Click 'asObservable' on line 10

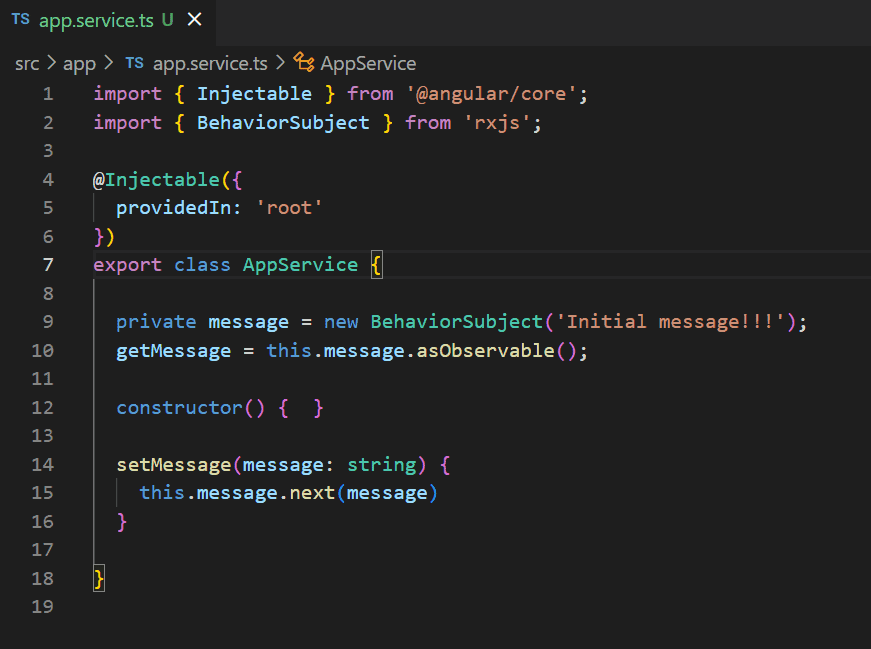pyautogui.click(x=485, y=351)
